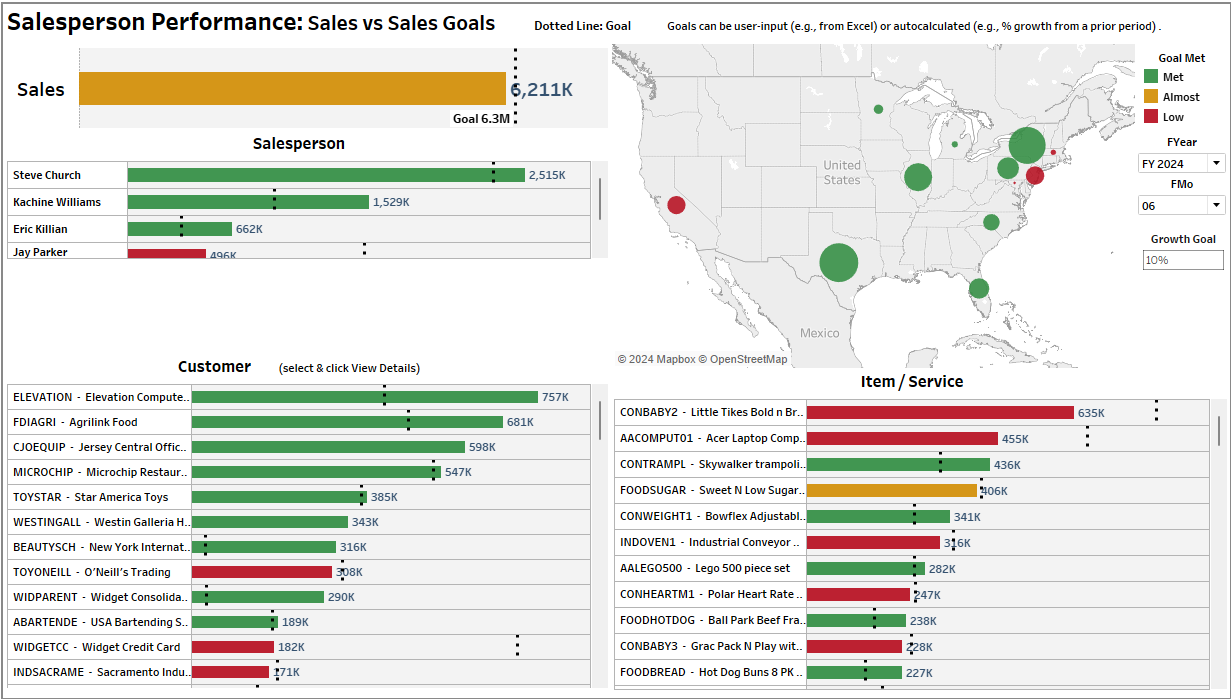Image resolution: width=1231 pixels, height=700 pixels.
Task: Click the Salesperson list scrollbar
Action: (x=599, y=198)
